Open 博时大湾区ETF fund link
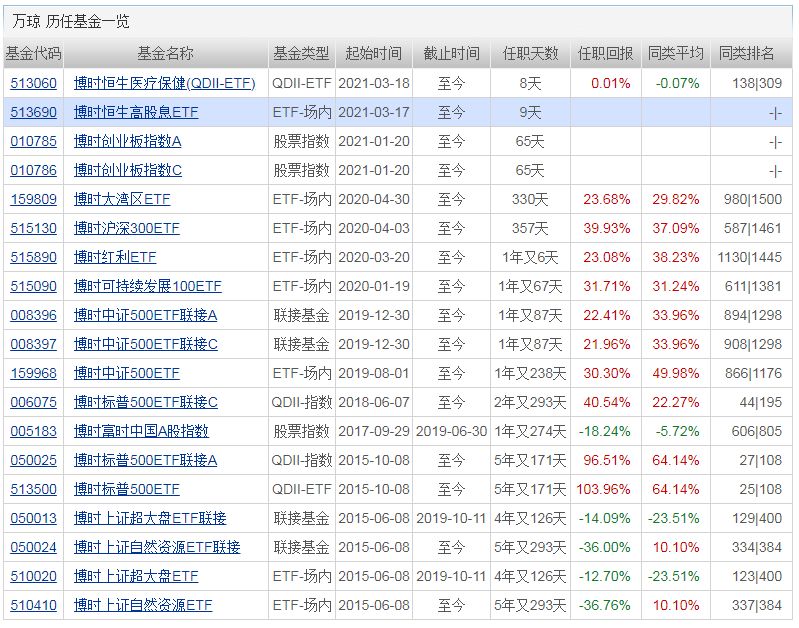Viewport: 799px width, 628px height. [122, 199]
